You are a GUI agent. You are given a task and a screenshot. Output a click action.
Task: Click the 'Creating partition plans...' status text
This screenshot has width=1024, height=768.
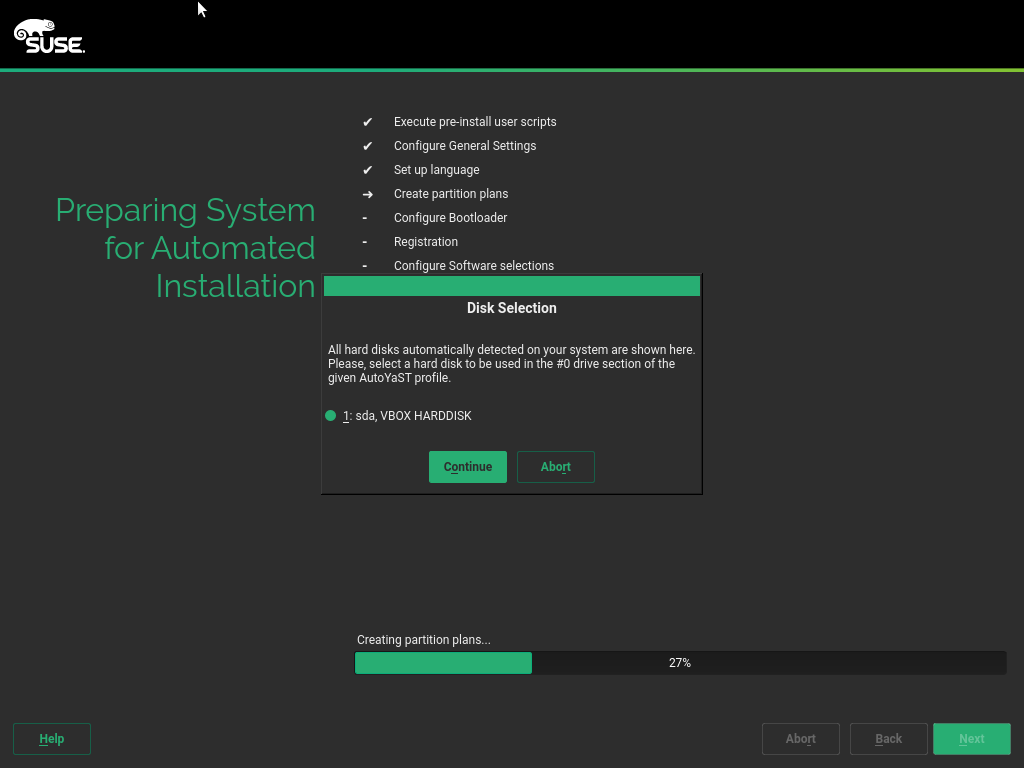(423, 640)
